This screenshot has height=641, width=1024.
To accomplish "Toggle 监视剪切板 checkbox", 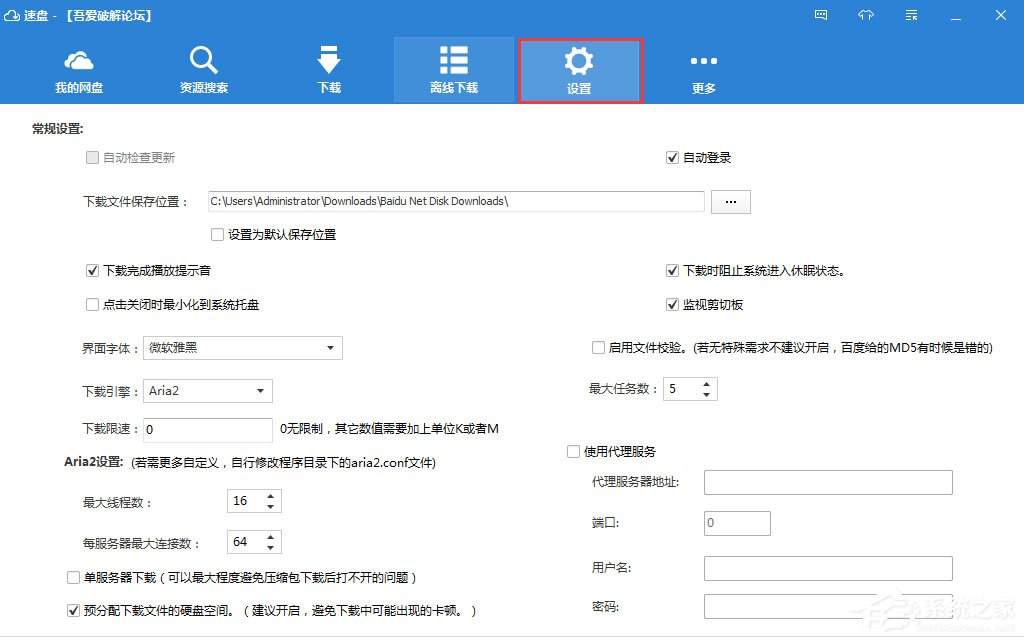I will 673,305.
